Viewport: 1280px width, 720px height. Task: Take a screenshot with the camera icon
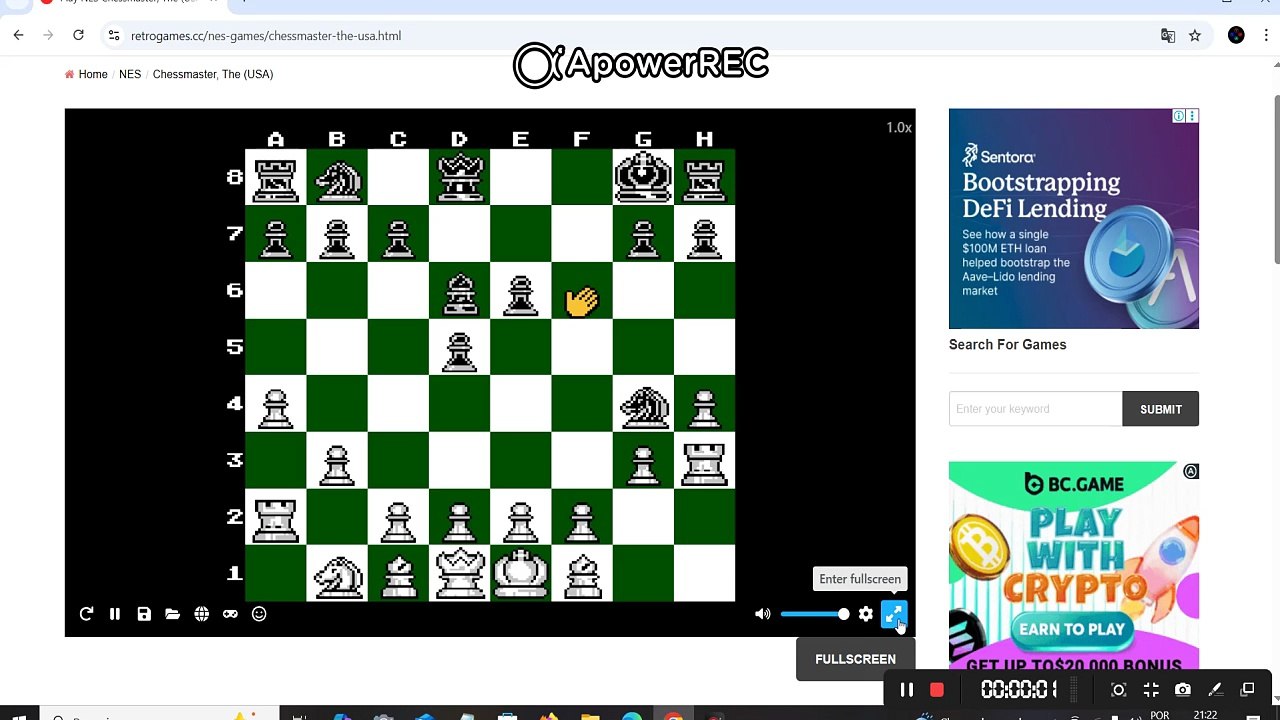(1183, 690)
